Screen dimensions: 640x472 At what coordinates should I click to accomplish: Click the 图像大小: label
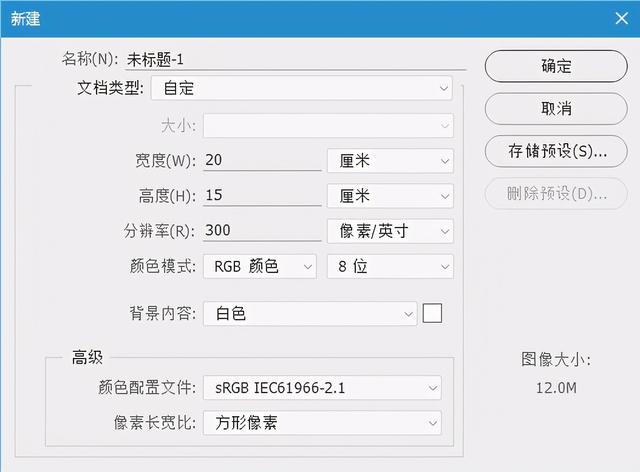(556, 360)
